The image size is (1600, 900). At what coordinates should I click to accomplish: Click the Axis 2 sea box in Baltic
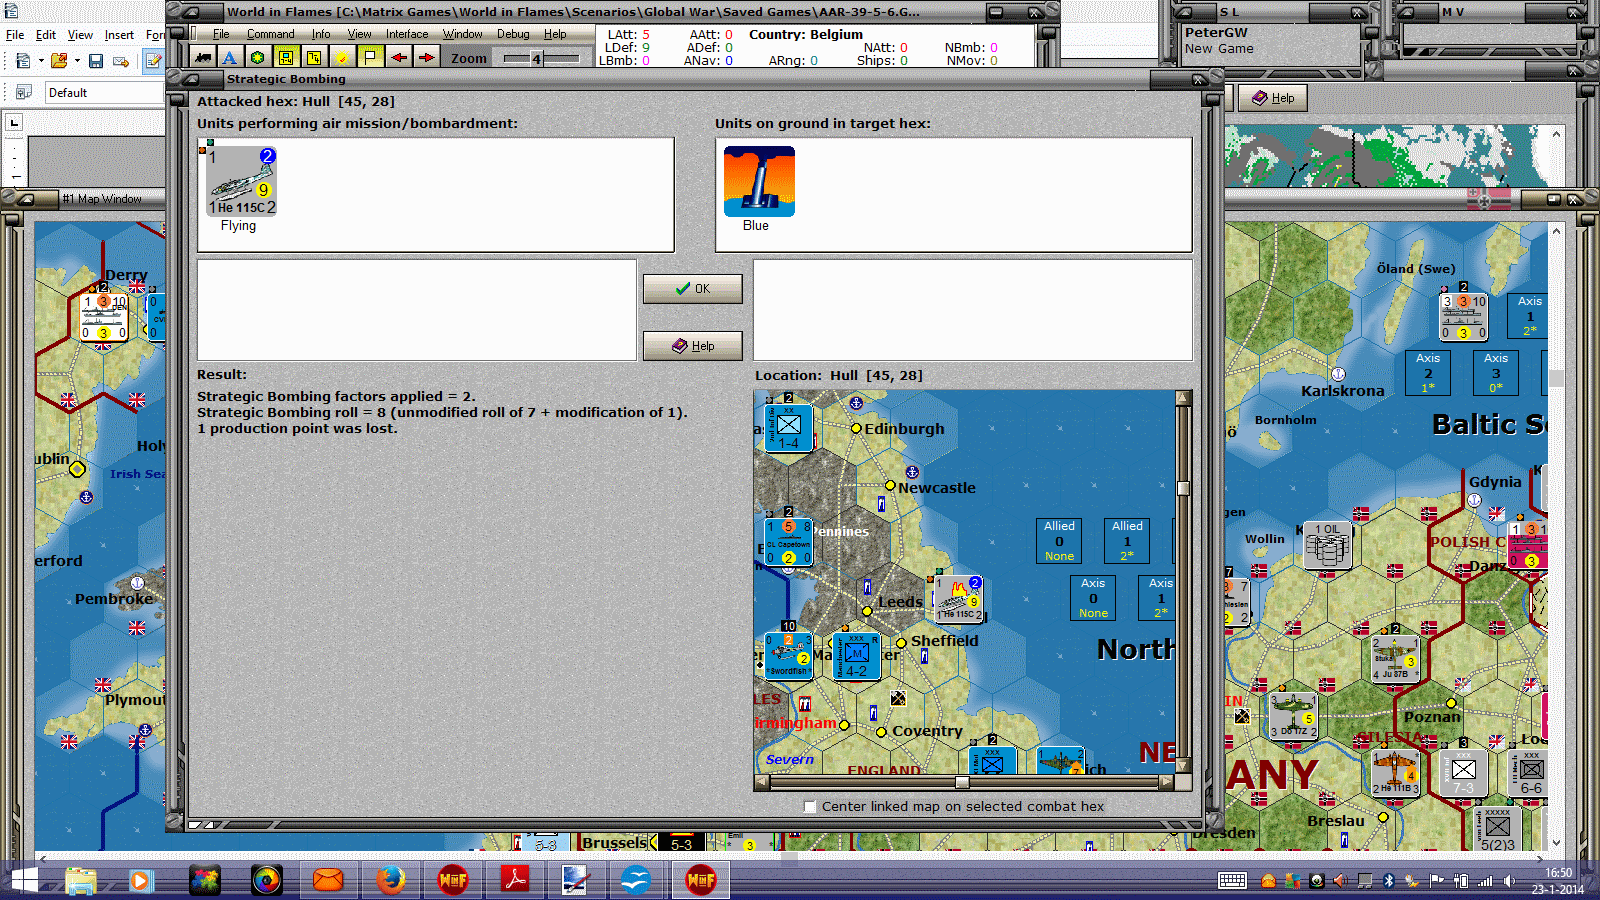pyautogui.click(x=1428, y=373)
